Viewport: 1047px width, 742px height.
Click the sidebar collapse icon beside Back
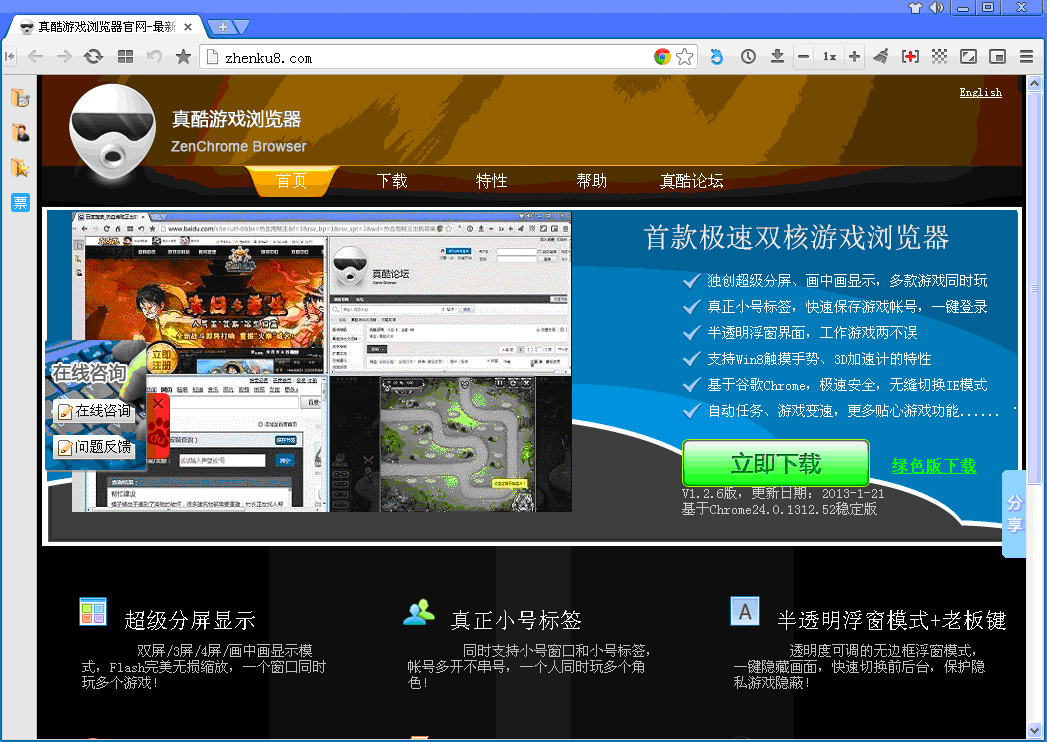tap(9, 57)
